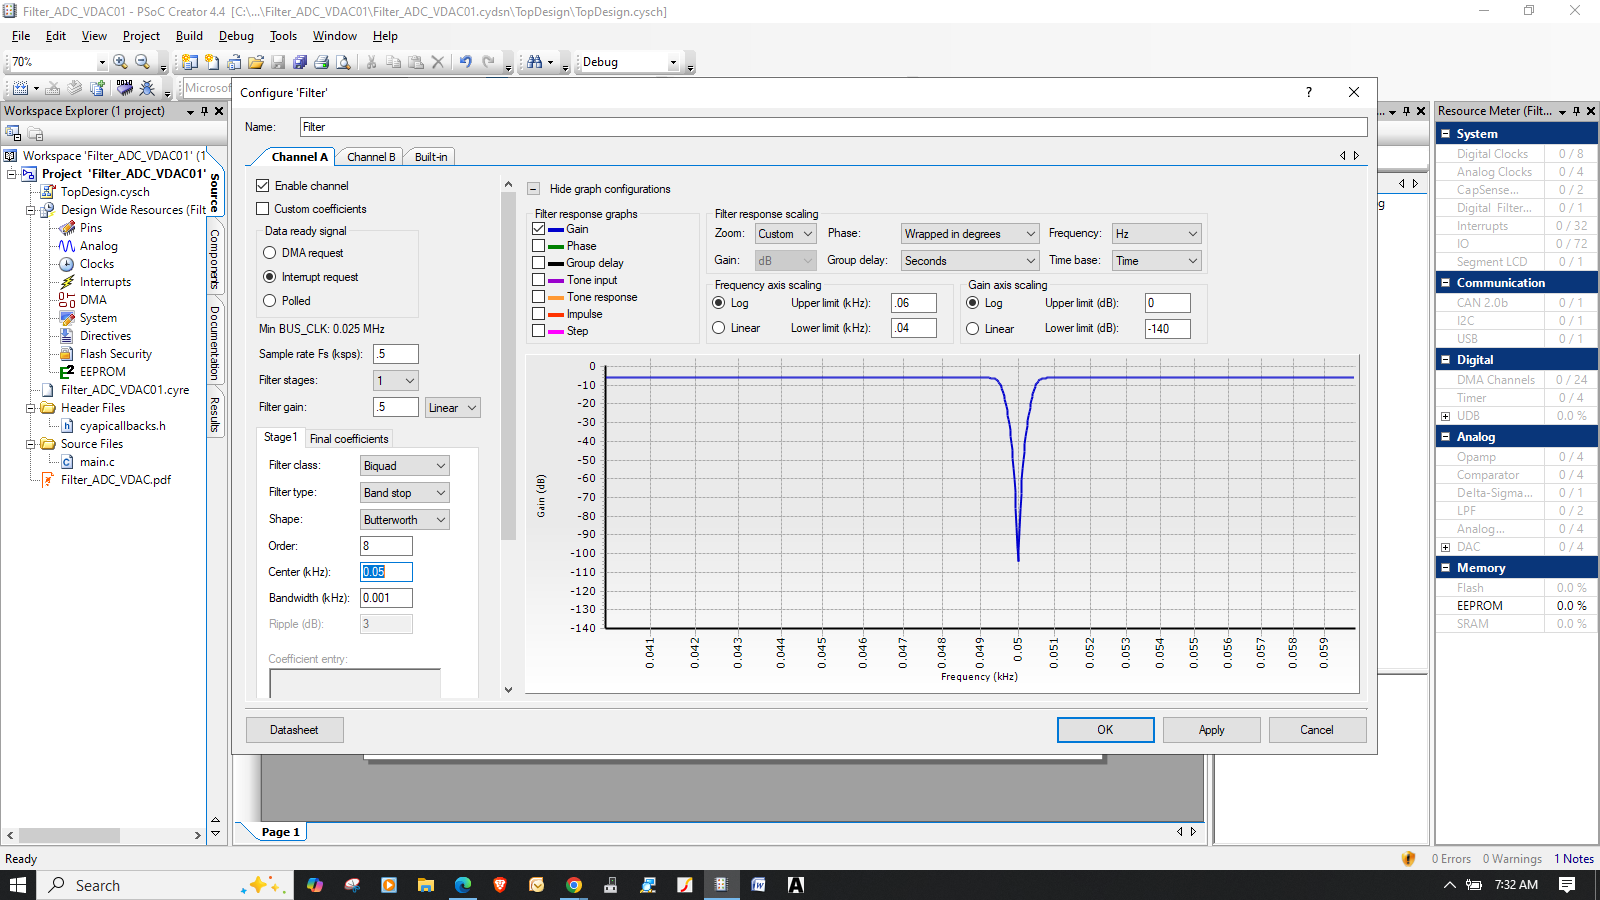The height and width of the screenshot is (900, 1600).
Task: Toggle the Enable channel checkbox
Action: [263, 186]
